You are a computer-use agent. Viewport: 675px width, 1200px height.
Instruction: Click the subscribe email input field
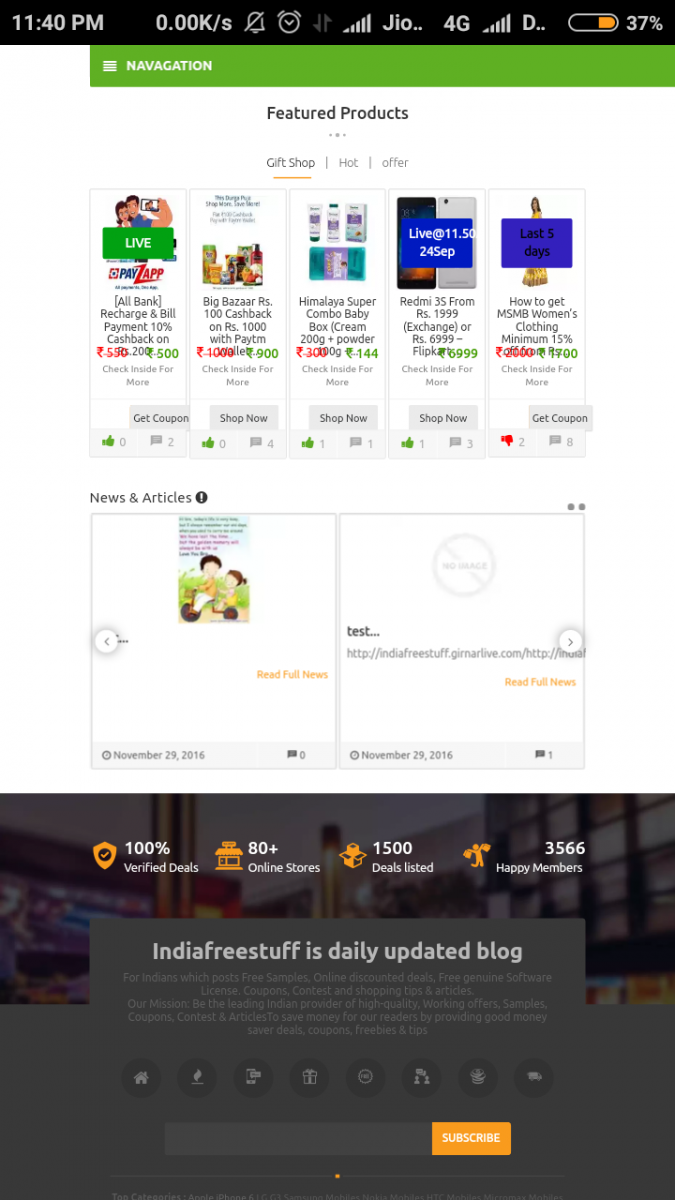tap(298, 1138)
